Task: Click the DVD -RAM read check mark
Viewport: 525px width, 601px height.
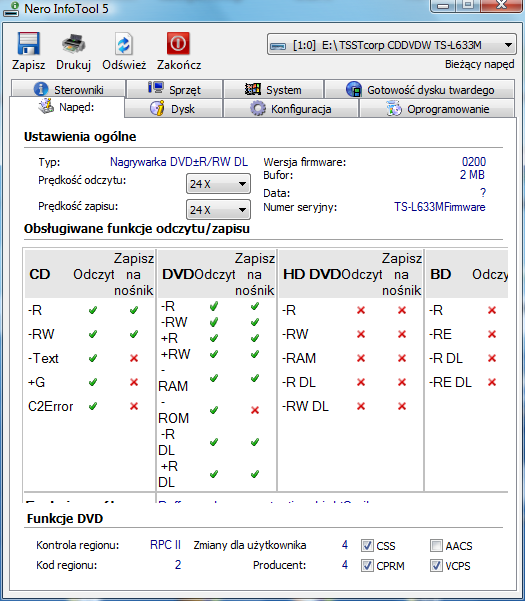Action: tap(214, 378)
